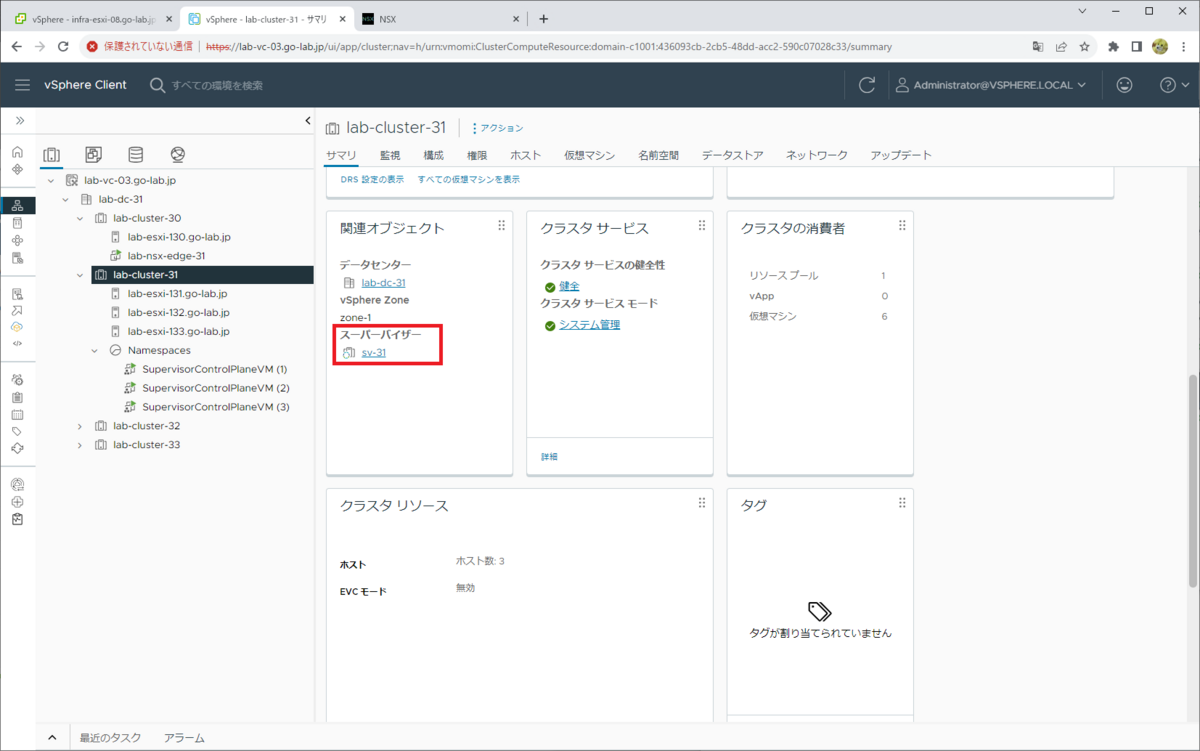Collapse the inventory tree panel
The image size is (1200, 751).
click(x=307, y=121)
